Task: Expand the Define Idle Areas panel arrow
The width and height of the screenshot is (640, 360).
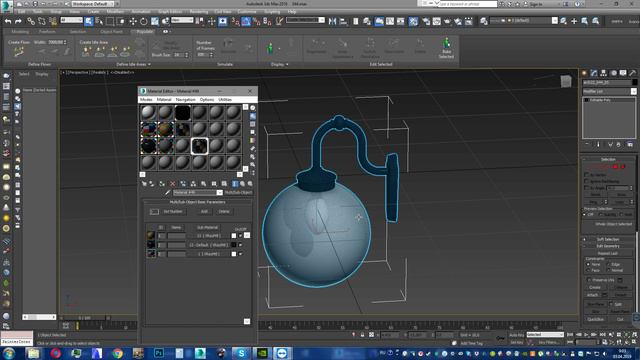Action: 149,64
